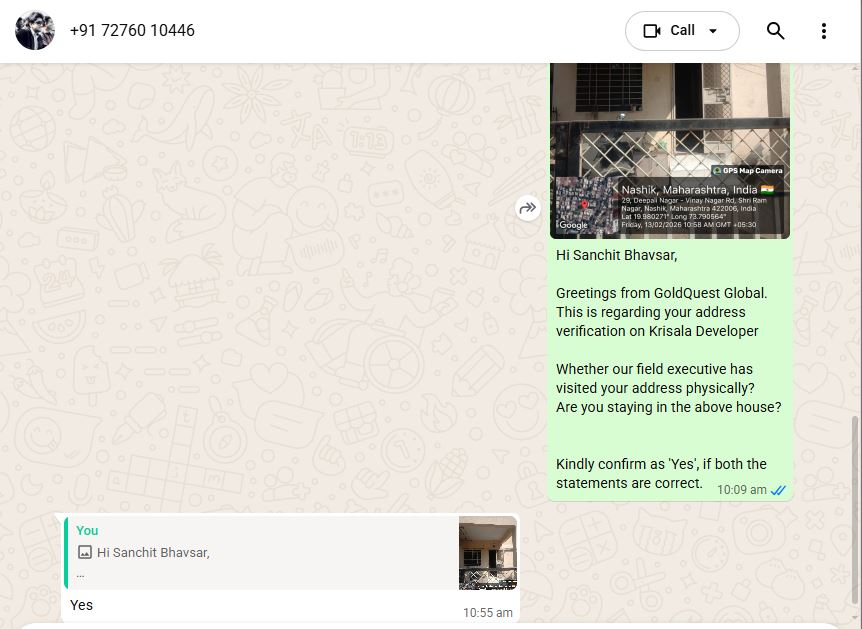This screenshot has height=629, width=862.
Task: Open the contact's profile picture
Action: [x=35, y=31]
